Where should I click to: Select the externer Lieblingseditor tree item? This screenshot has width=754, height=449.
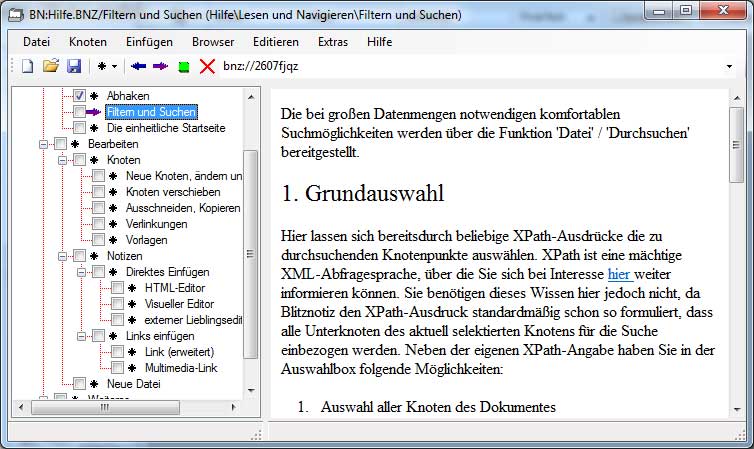pos(193,320)
